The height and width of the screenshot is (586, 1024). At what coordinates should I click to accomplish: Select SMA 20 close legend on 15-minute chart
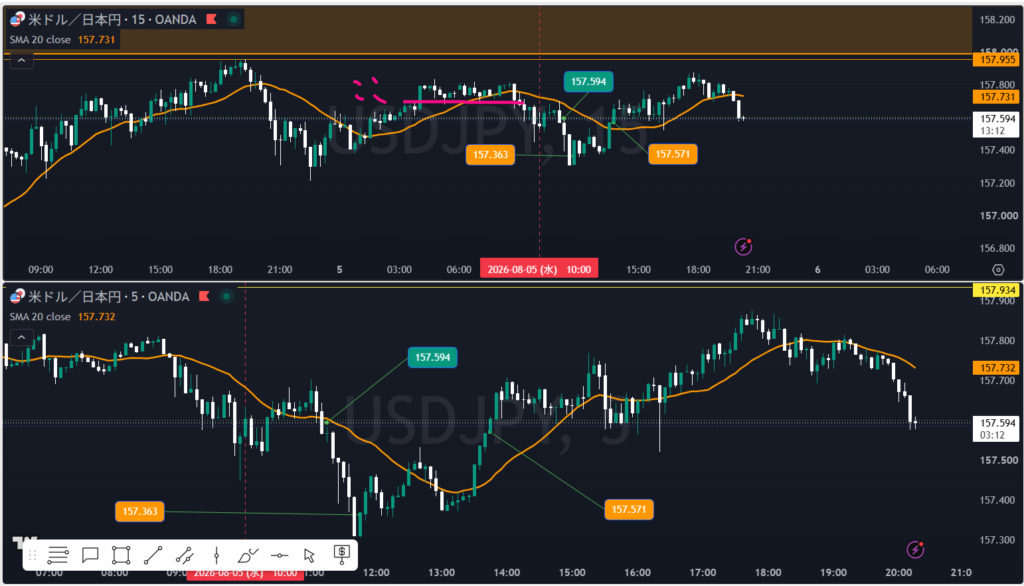click(x=40, y=39)
